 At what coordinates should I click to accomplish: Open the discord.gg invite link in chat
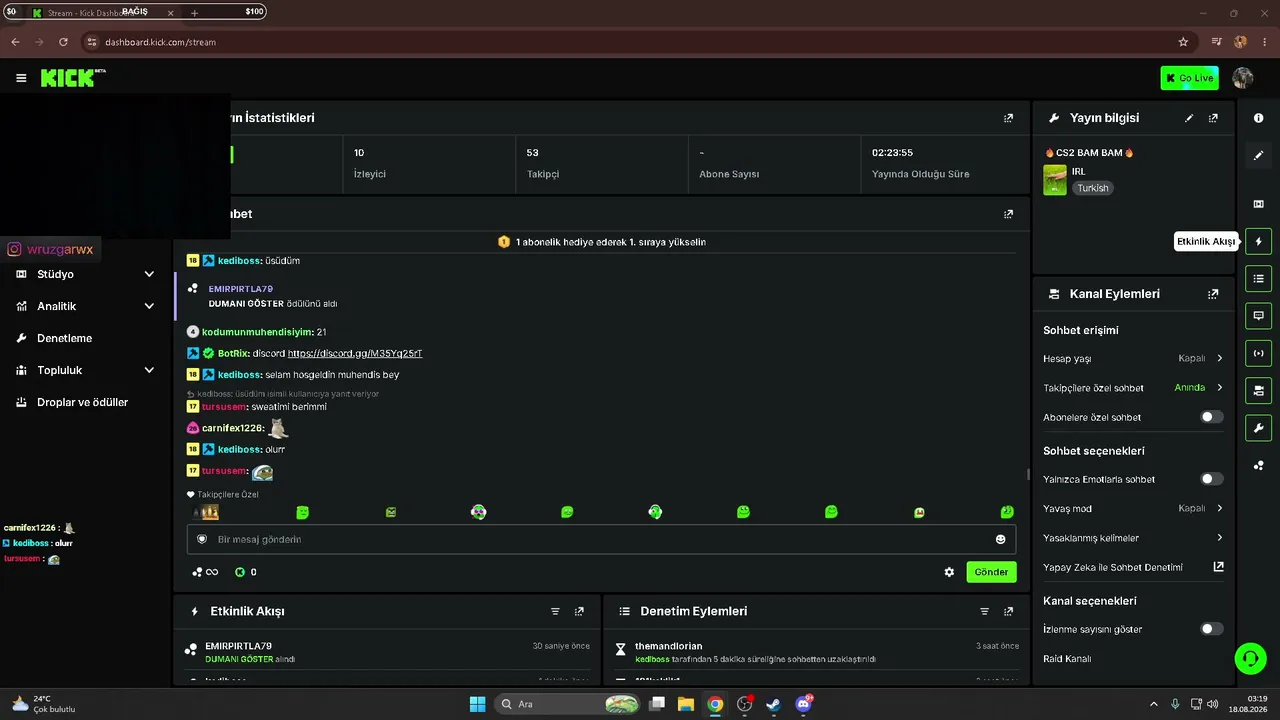355,353
